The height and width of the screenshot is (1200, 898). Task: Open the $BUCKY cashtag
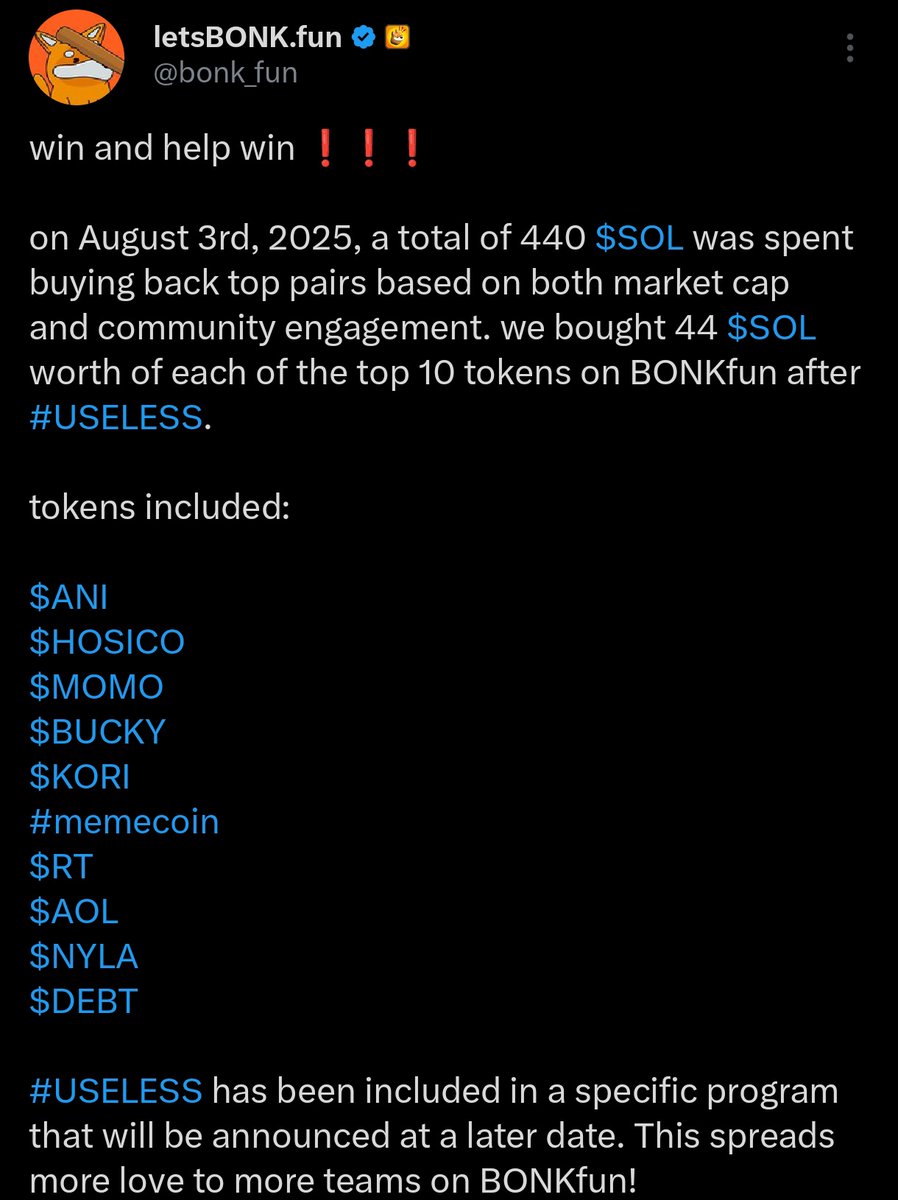click(x=97, y=732)
